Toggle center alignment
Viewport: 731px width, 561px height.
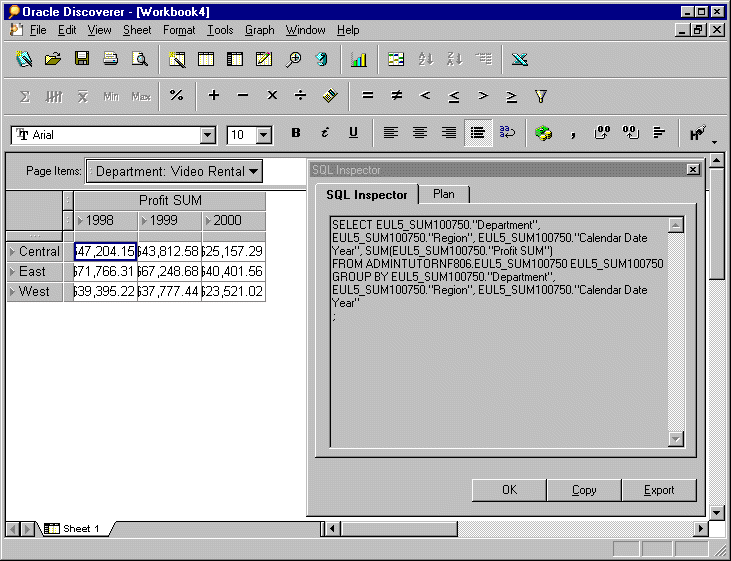point(420,133)
